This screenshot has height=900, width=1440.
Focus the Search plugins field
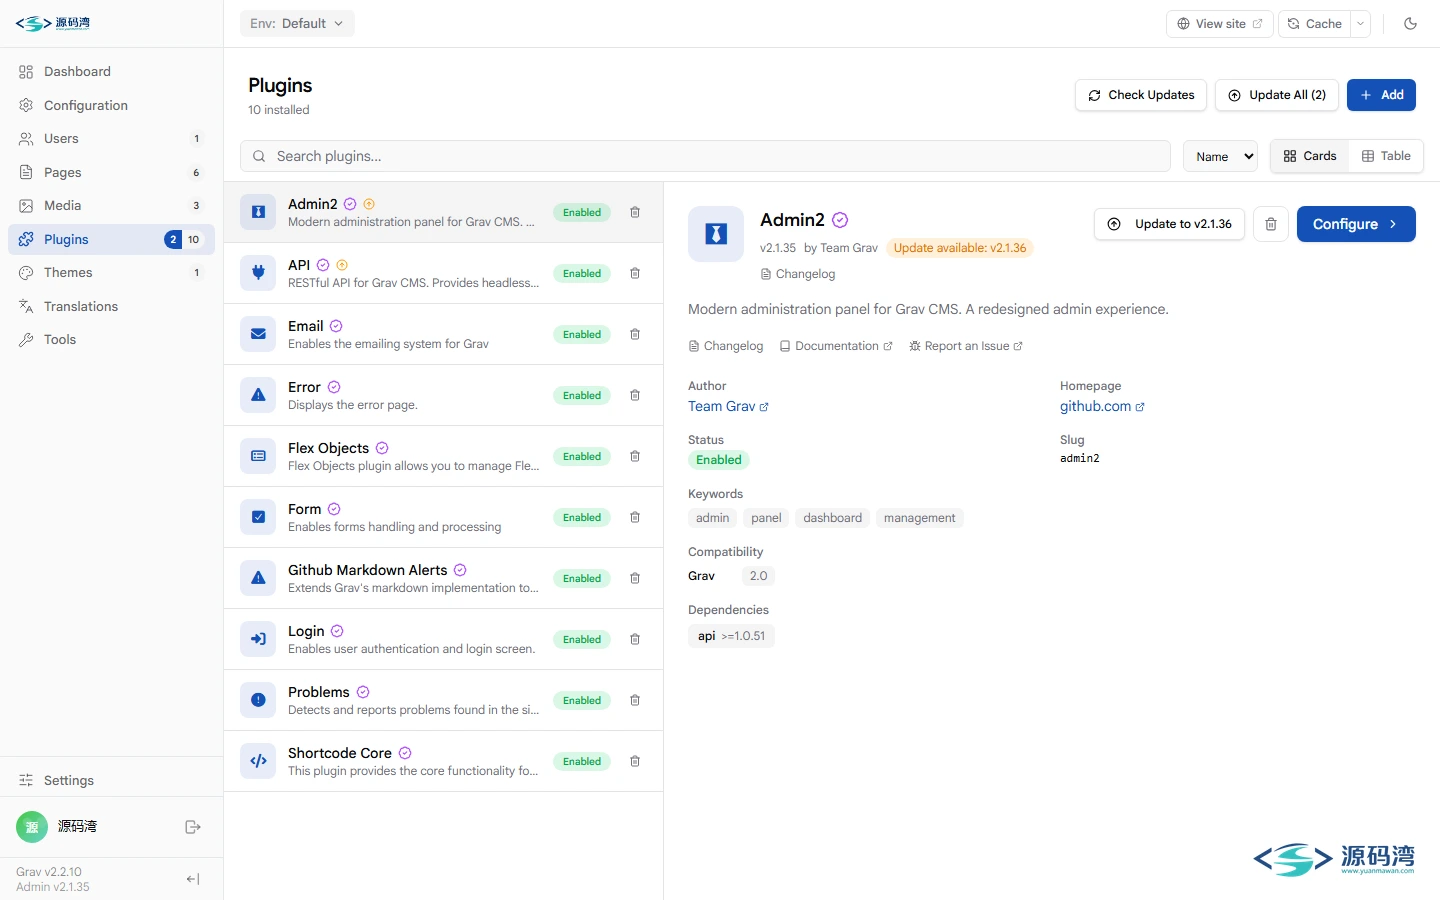tap(705, 156)
